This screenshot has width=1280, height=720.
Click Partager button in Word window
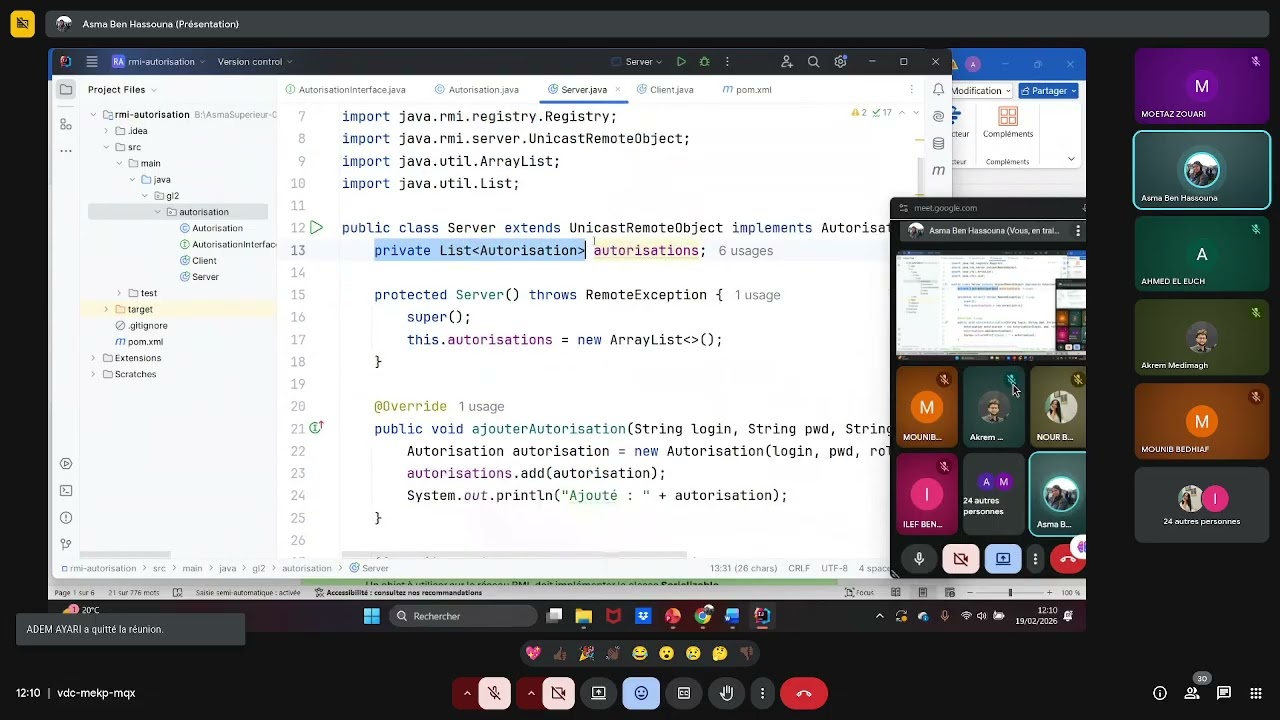pyautogui.click(x=1048, y=90)
